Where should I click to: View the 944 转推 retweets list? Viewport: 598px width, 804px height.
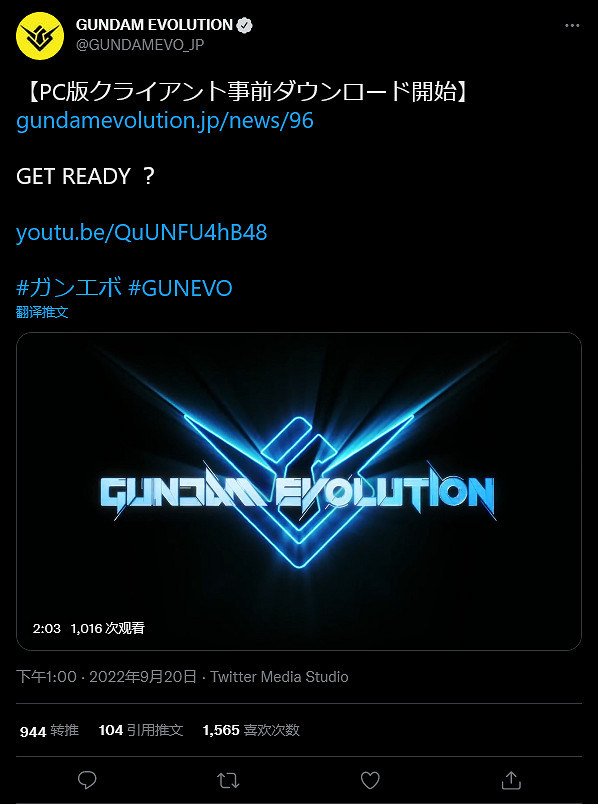pos(49,730)
